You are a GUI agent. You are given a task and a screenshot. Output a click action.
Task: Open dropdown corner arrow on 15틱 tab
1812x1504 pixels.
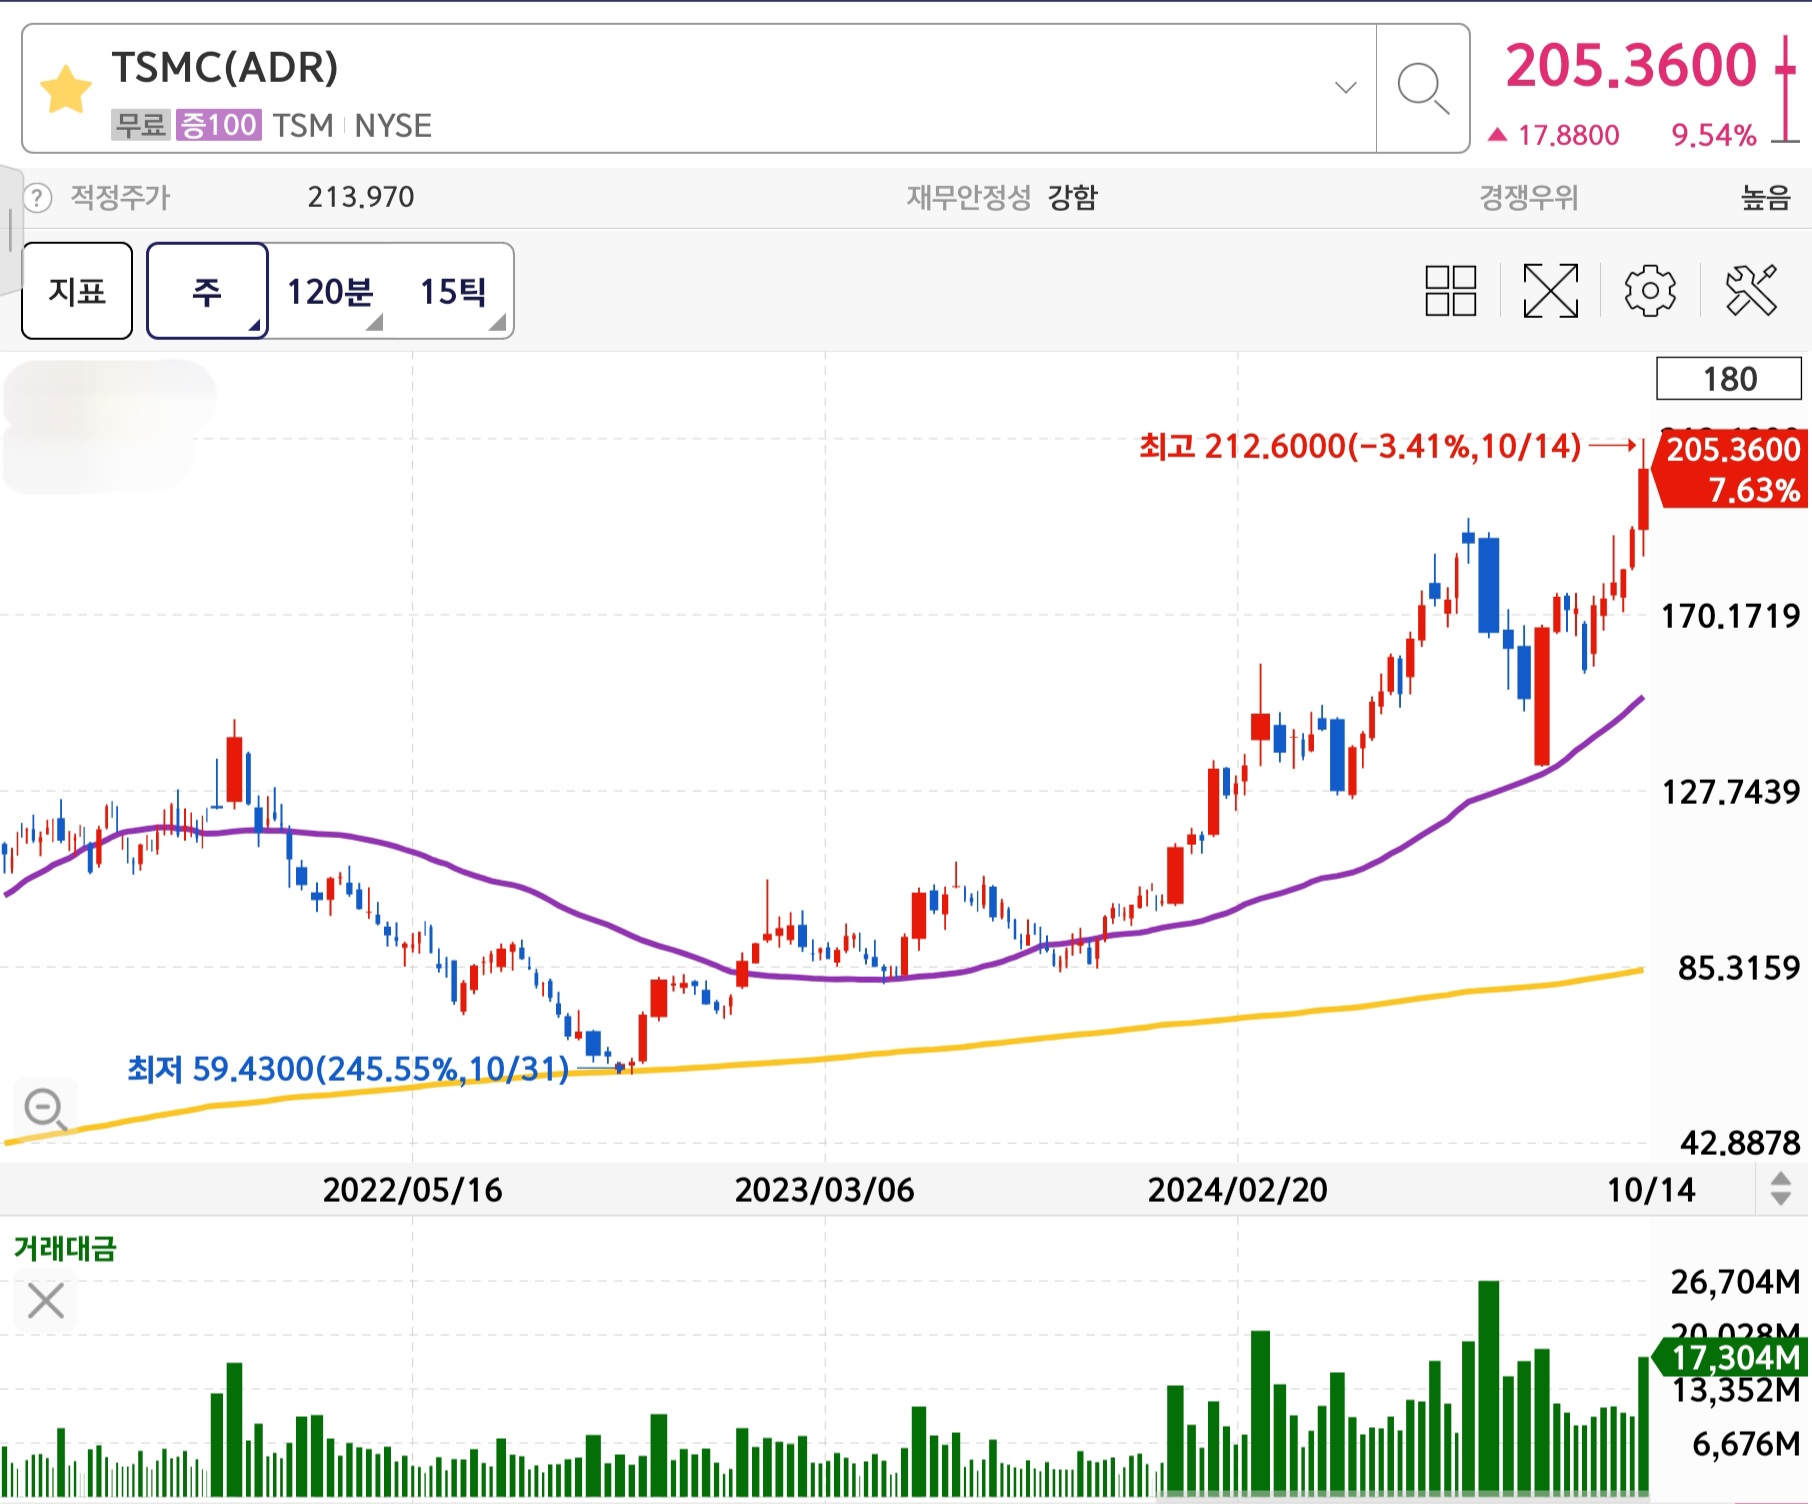pyautogui.click(x=497, y=322)
